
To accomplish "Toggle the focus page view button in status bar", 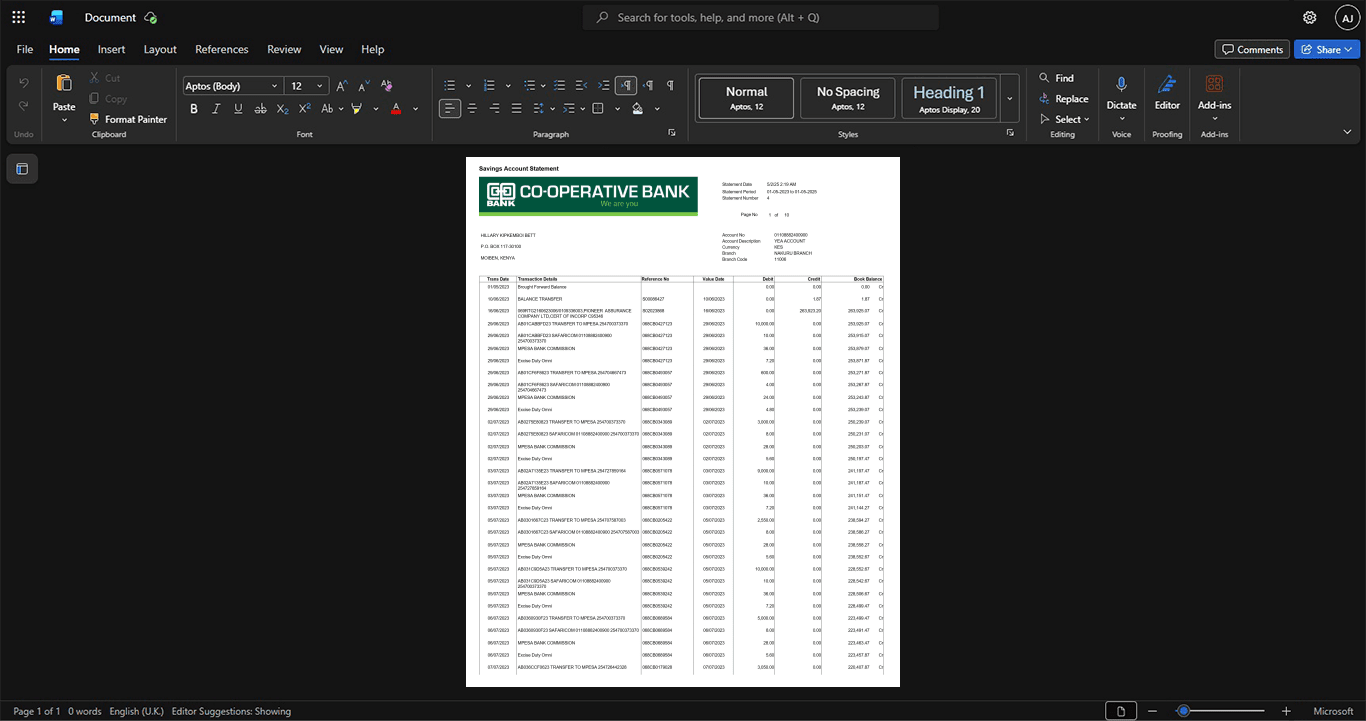I will pyautogui.click(x=1121, y=711).
